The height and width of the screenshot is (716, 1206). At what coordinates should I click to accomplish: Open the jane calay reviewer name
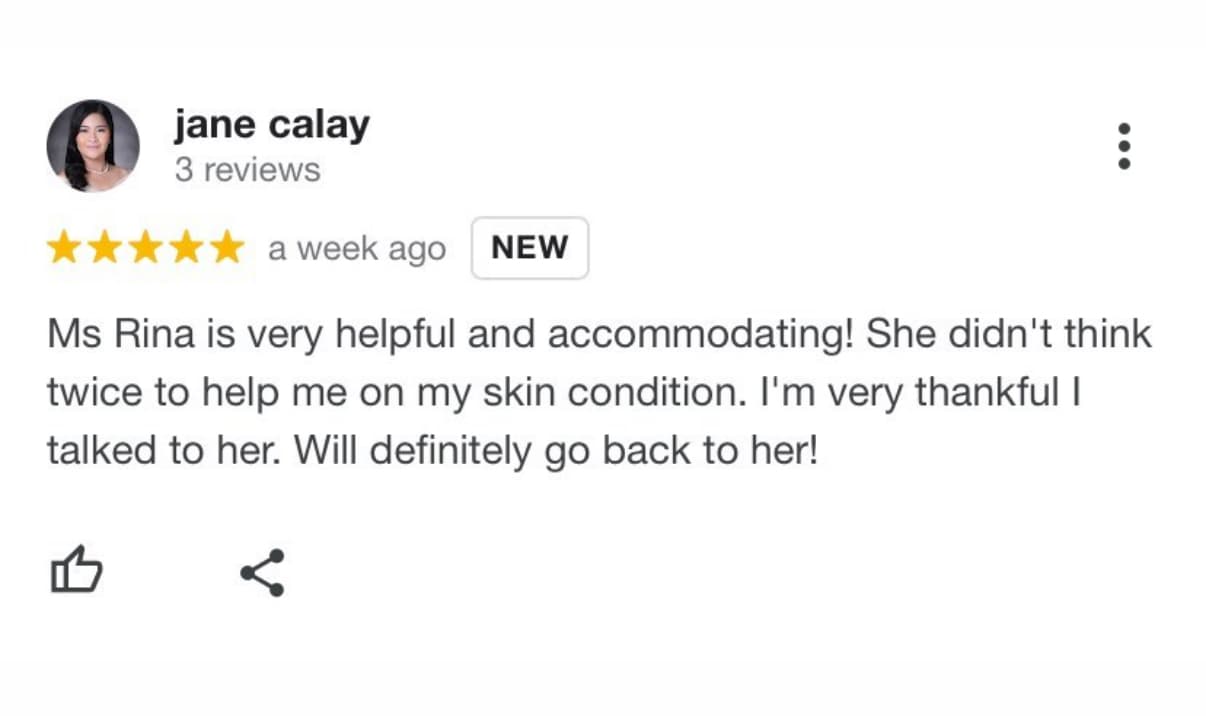[271, 126]
